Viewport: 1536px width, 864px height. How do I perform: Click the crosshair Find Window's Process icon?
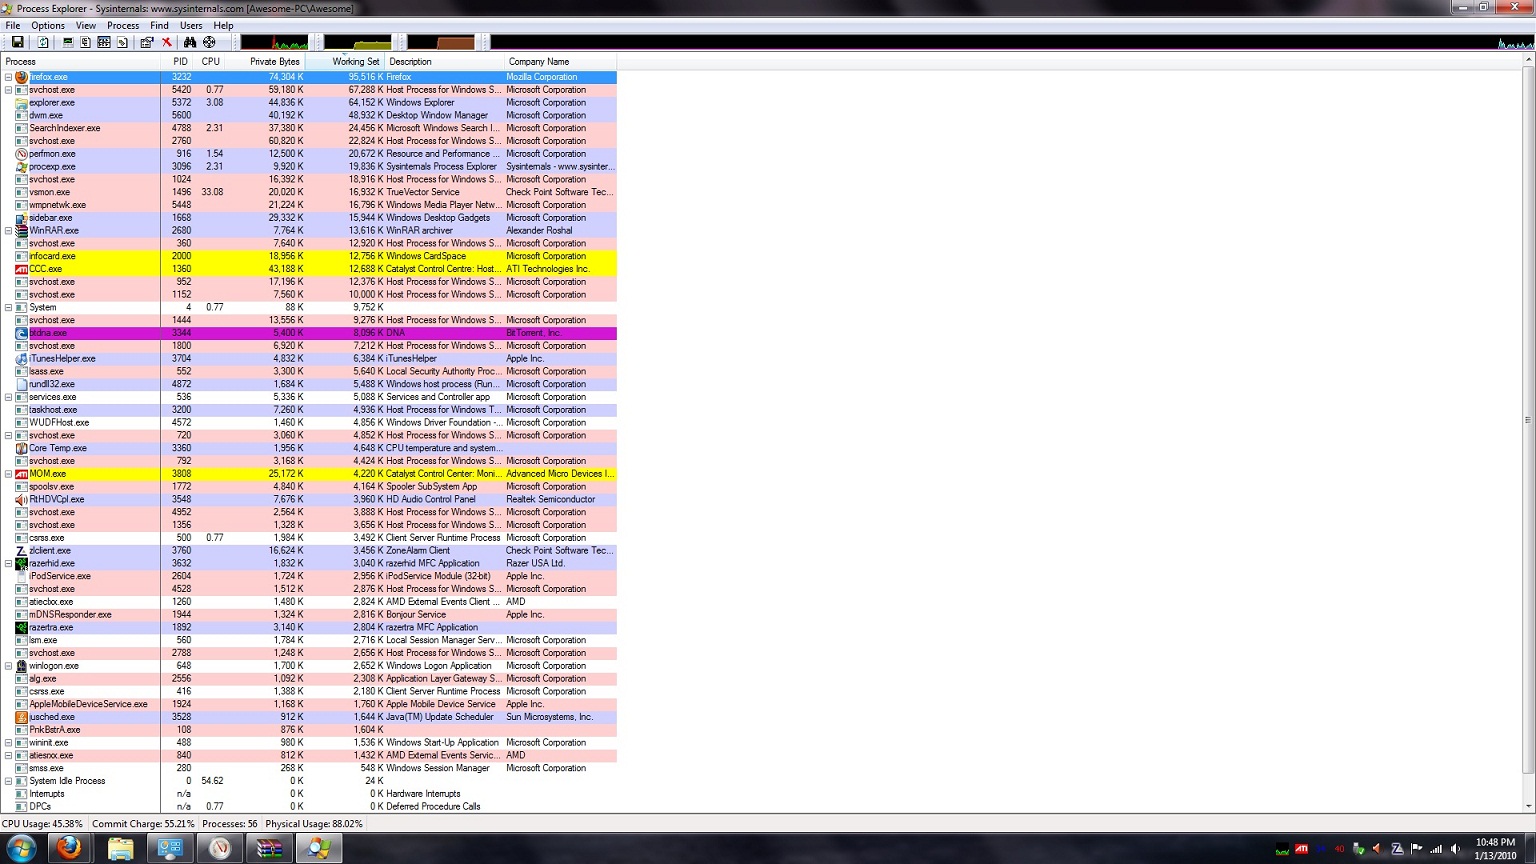pos(209,42)
